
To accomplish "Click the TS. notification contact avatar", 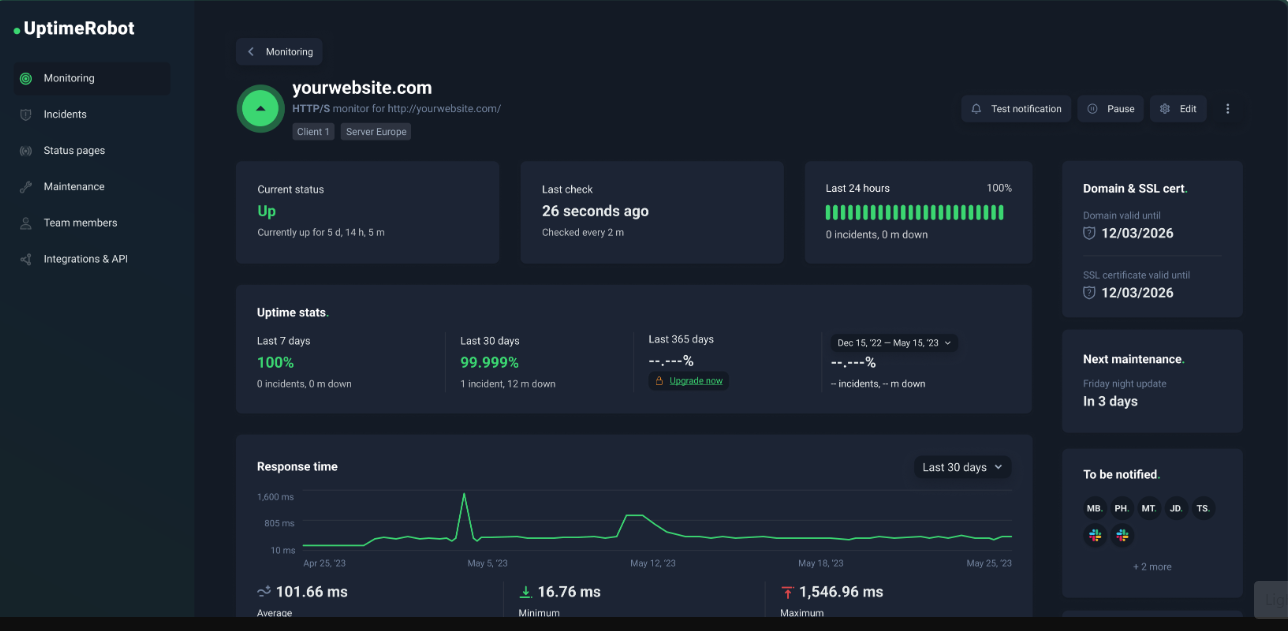I will (1203, 508).
